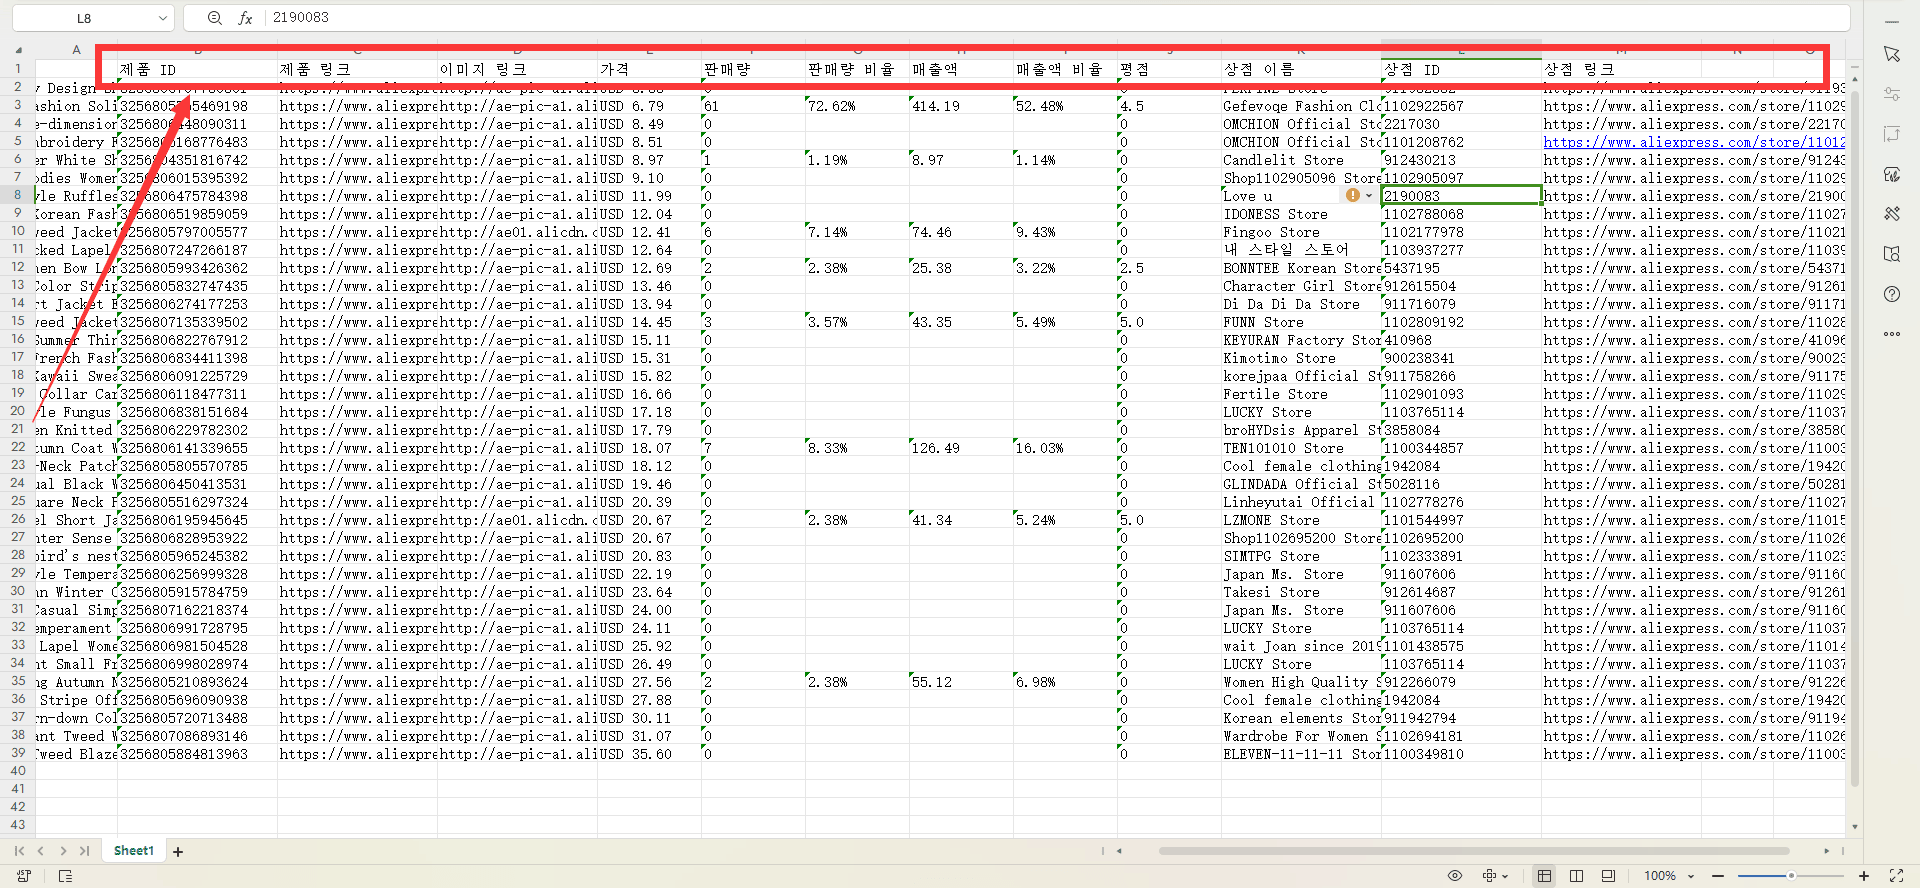Toggle eye protection mode icon

coord(1455,876)
